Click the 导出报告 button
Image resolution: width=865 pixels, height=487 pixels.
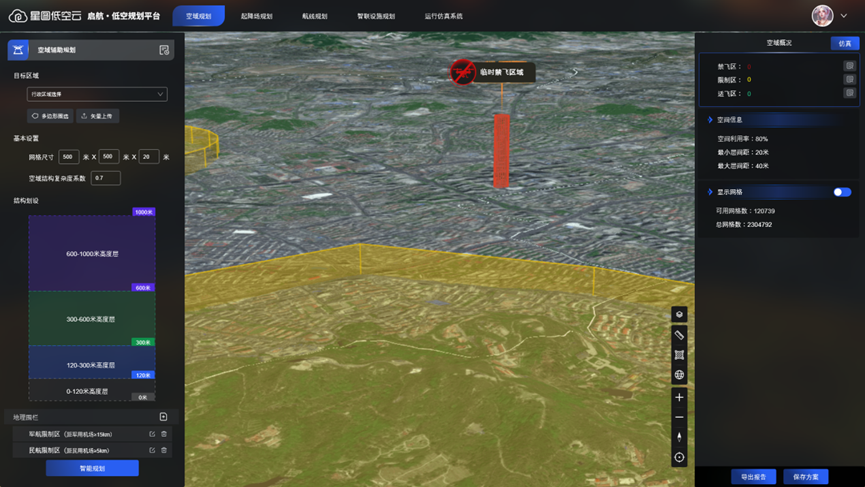tap(753, 477)
